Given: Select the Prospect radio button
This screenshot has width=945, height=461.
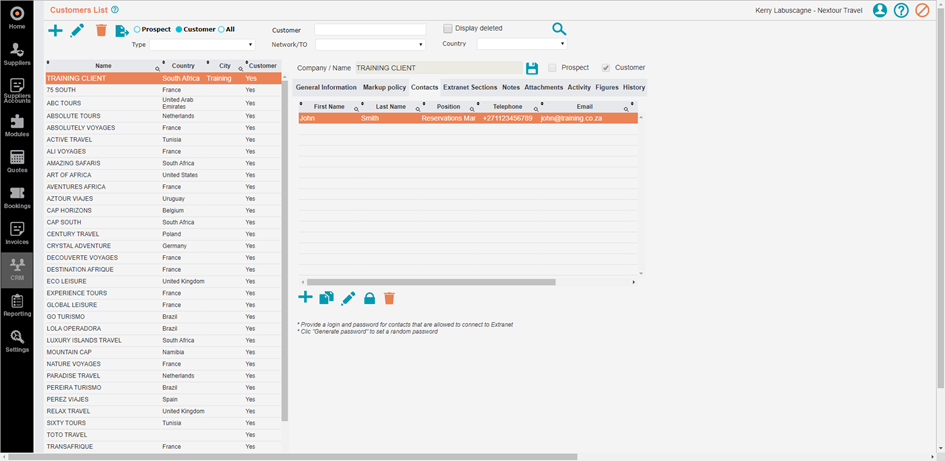Looking at the screenshot, I should [137, 29].
